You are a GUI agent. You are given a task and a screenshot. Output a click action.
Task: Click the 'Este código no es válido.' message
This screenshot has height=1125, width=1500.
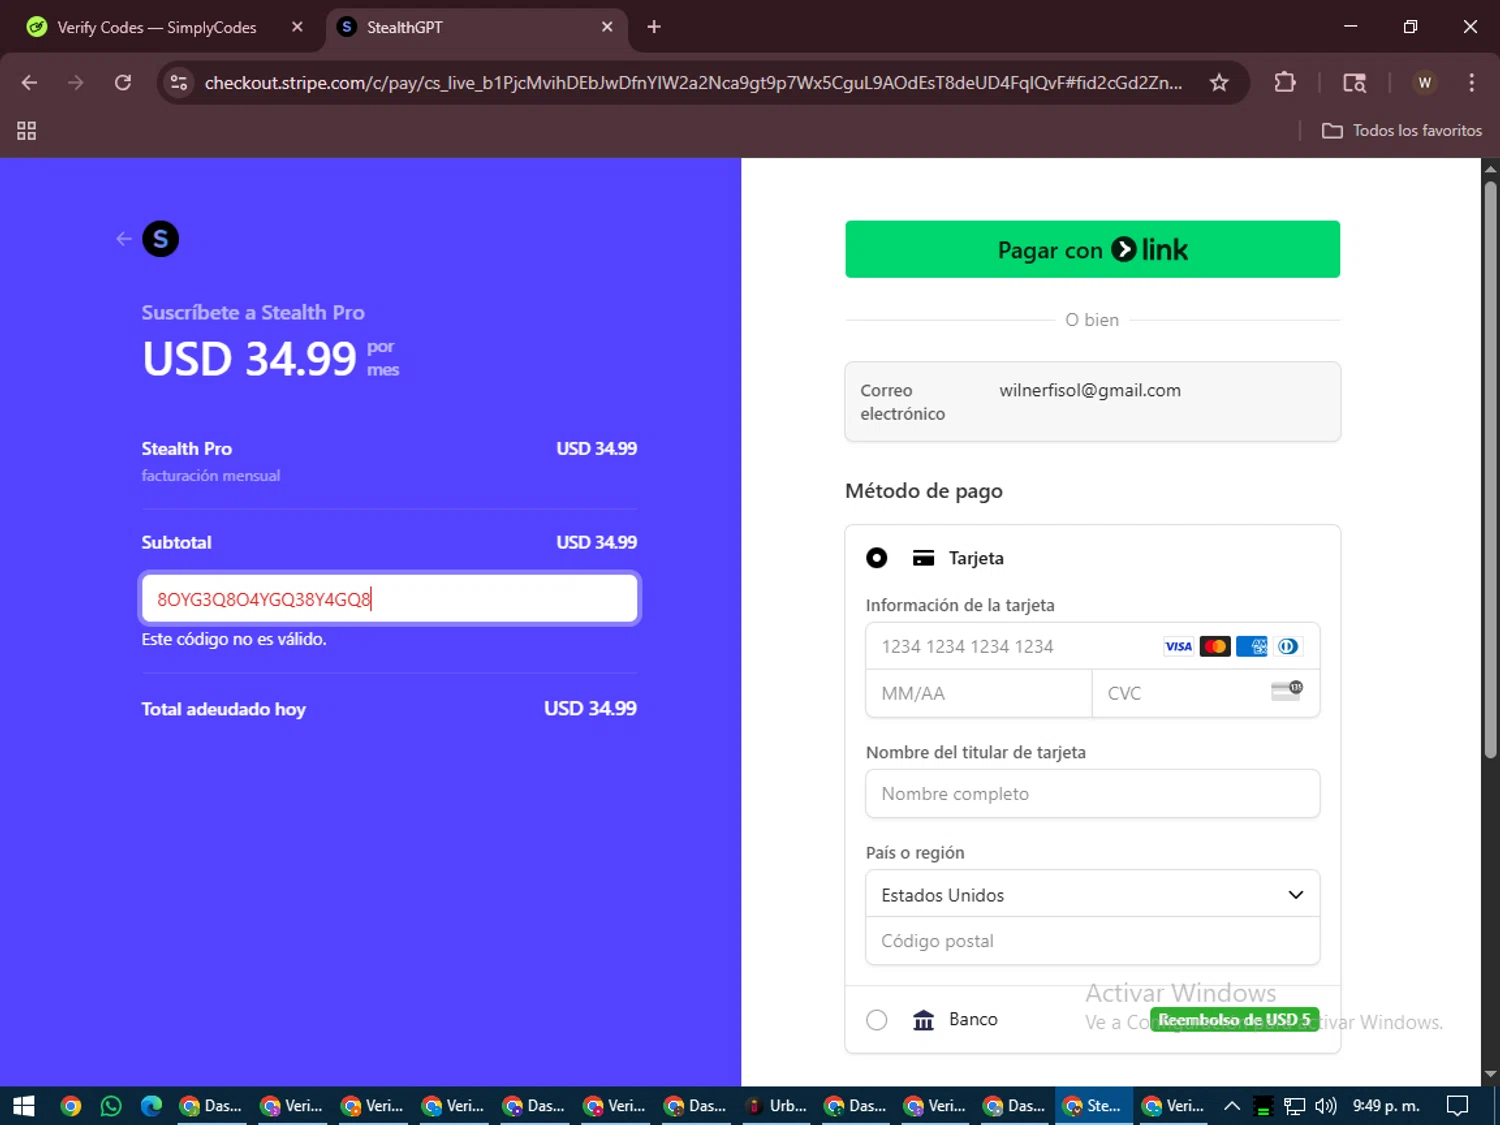point(234,639)
